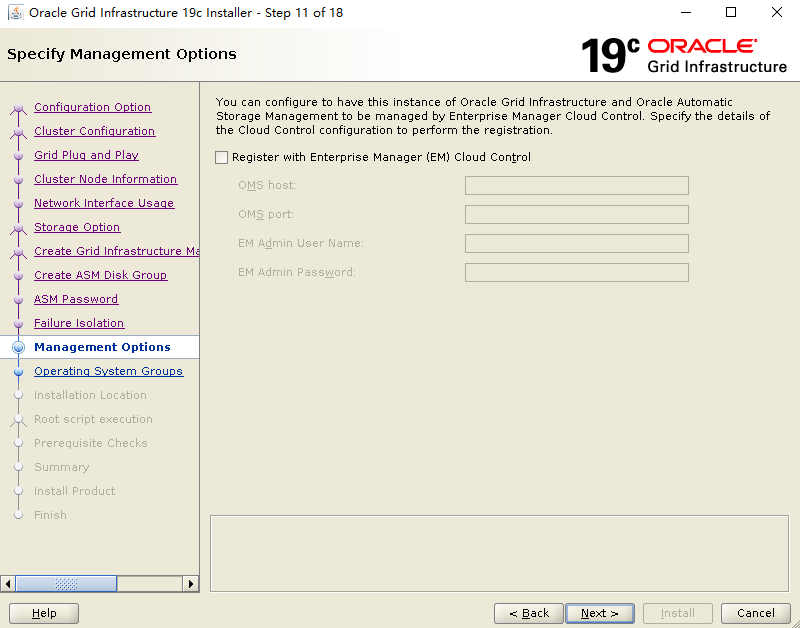Open the Help dialog
Screen dimensions: 800x628
(43, 613)
